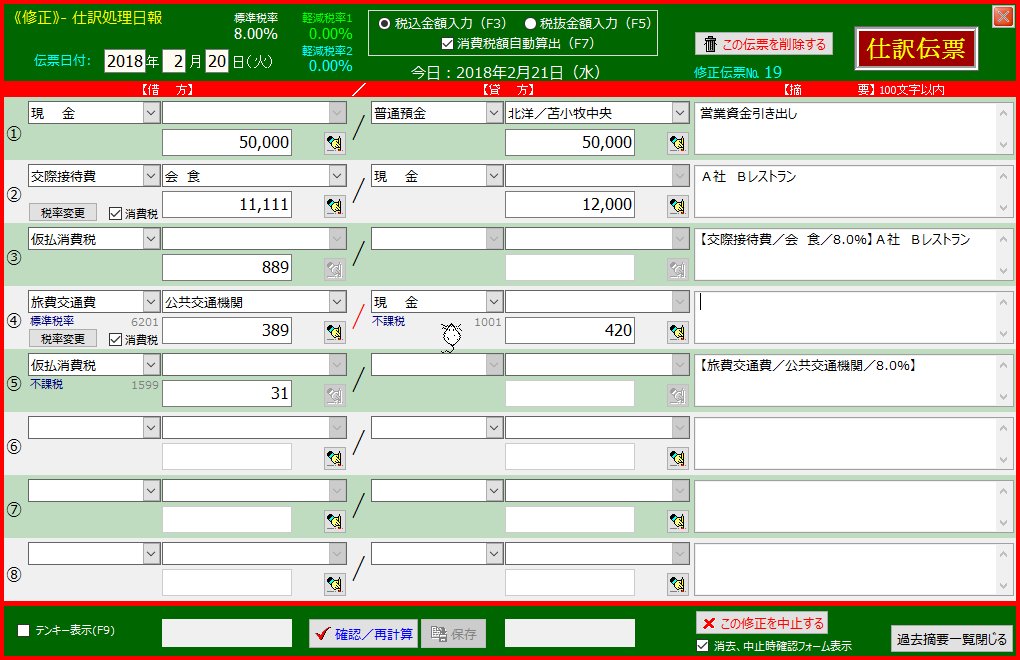Click the icon beside credit amount 12,000
The image size is (1020, 660).
tap(678, 206)
